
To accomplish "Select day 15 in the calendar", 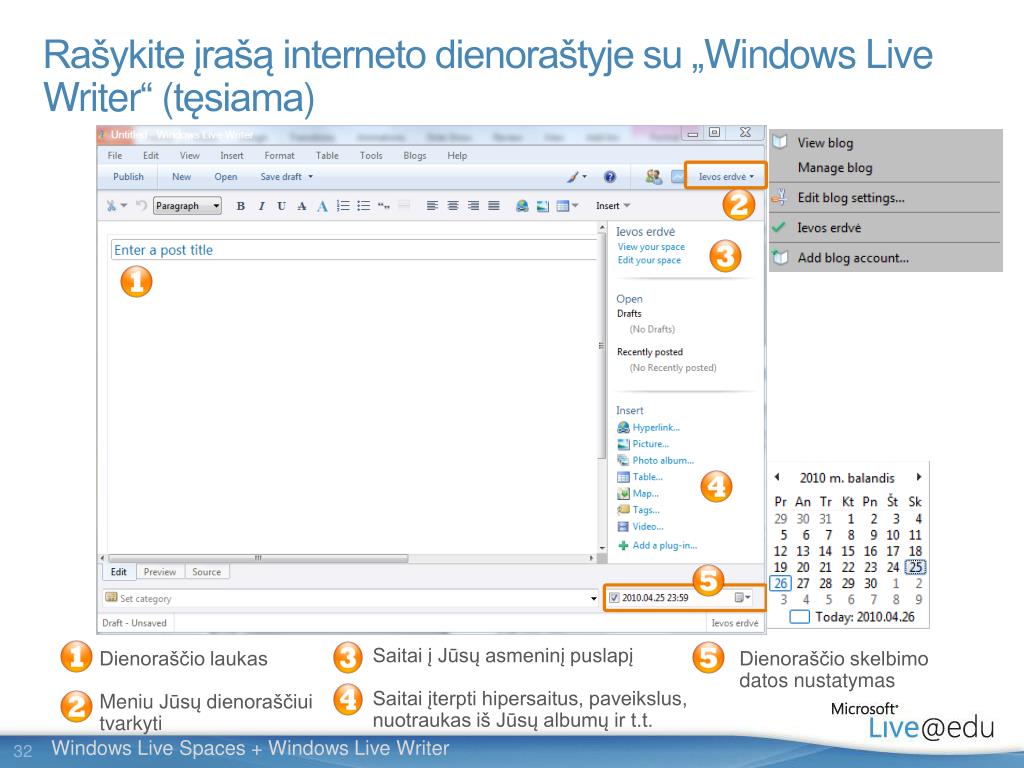I will pyautogui.click(x=848, y=551).
